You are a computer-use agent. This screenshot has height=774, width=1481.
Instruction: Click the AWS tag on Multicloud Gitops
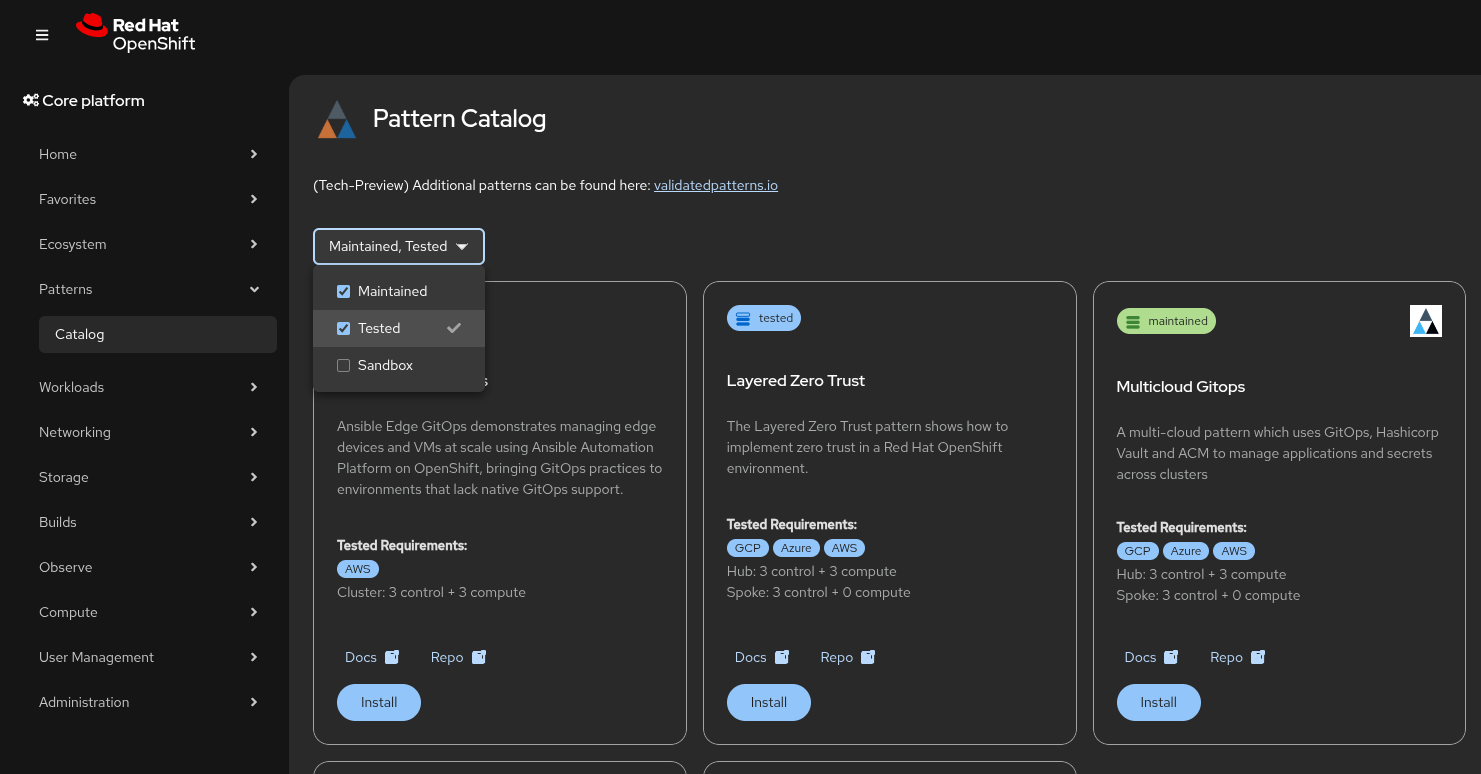(x=1235, y=551)
